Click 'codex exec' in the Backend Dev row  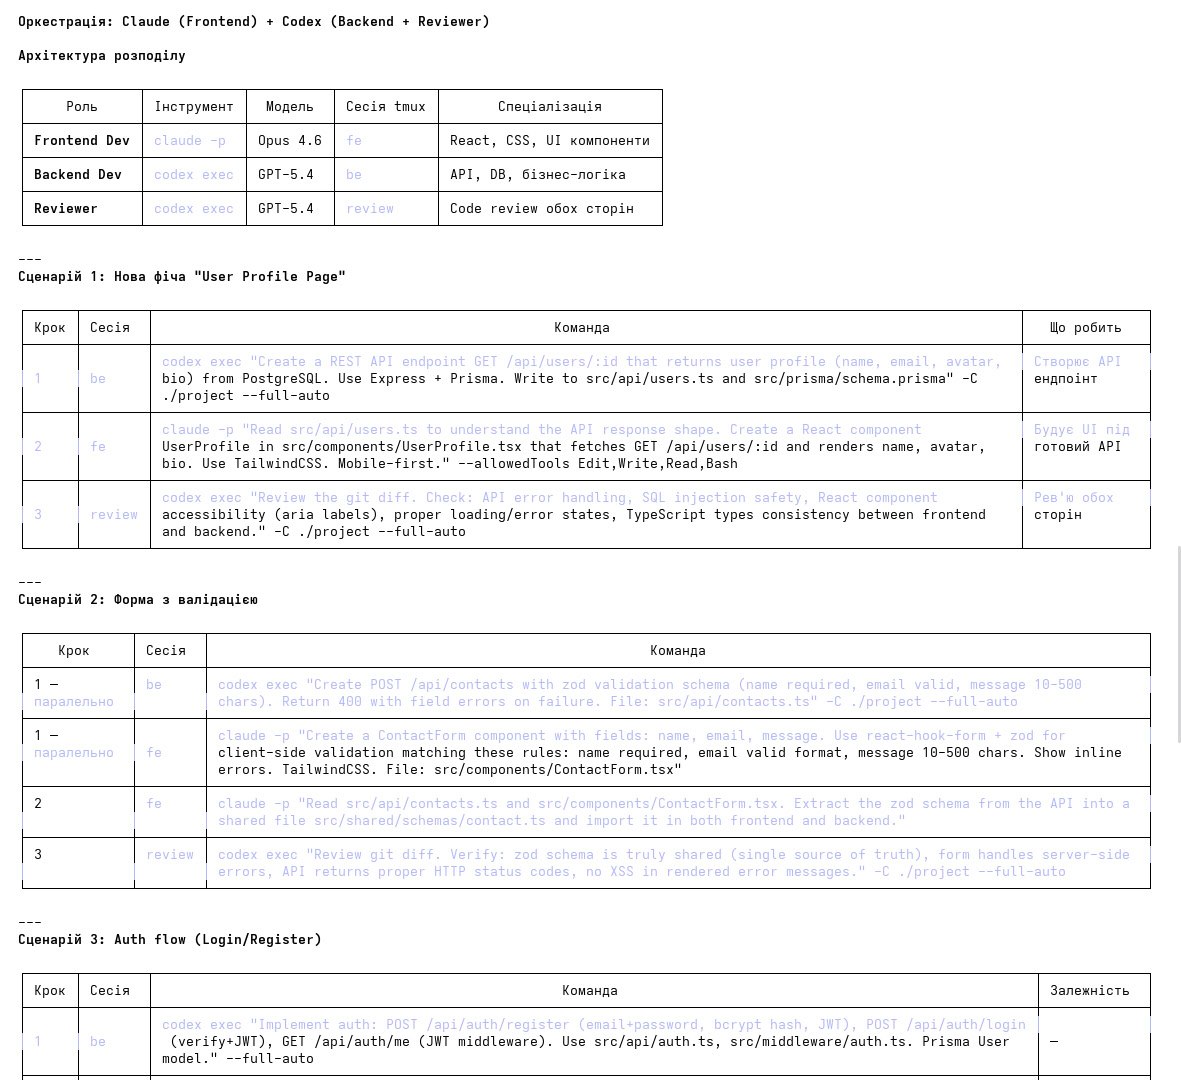pos(193,175)
